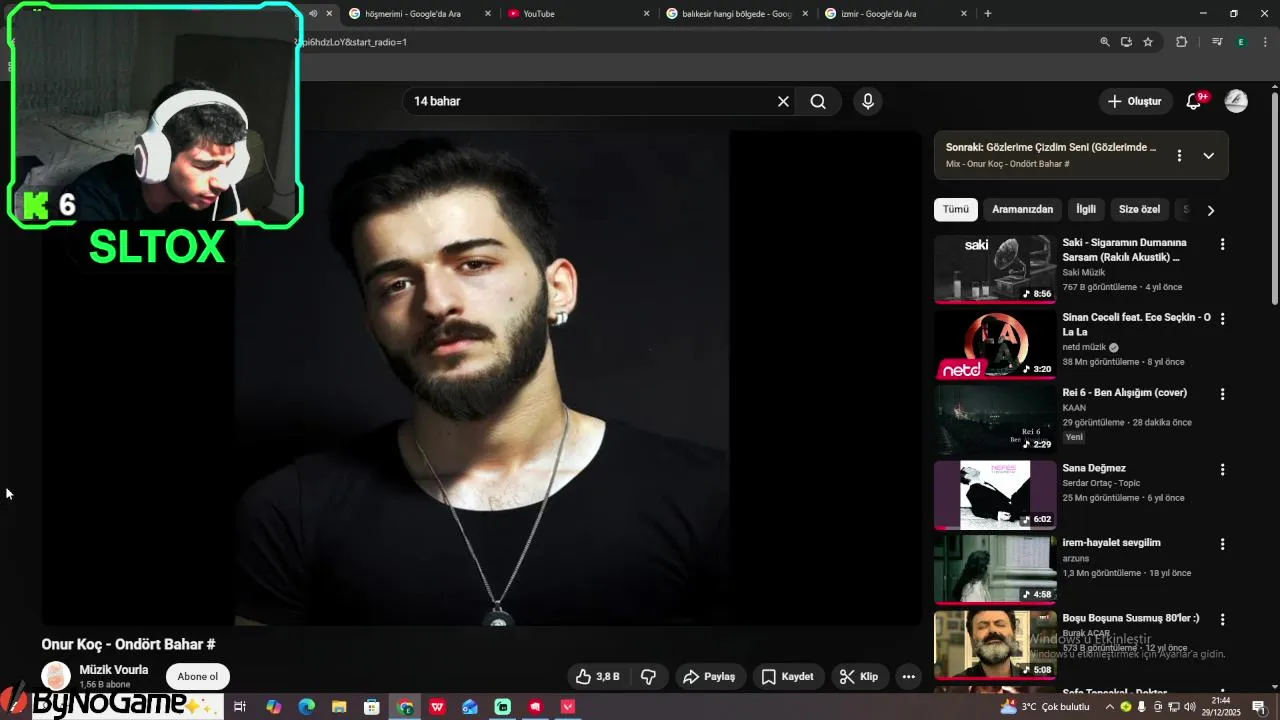Open options for Rei 6 video
The height and width of the screenshot is (720, 1280).
[1222, 394]
